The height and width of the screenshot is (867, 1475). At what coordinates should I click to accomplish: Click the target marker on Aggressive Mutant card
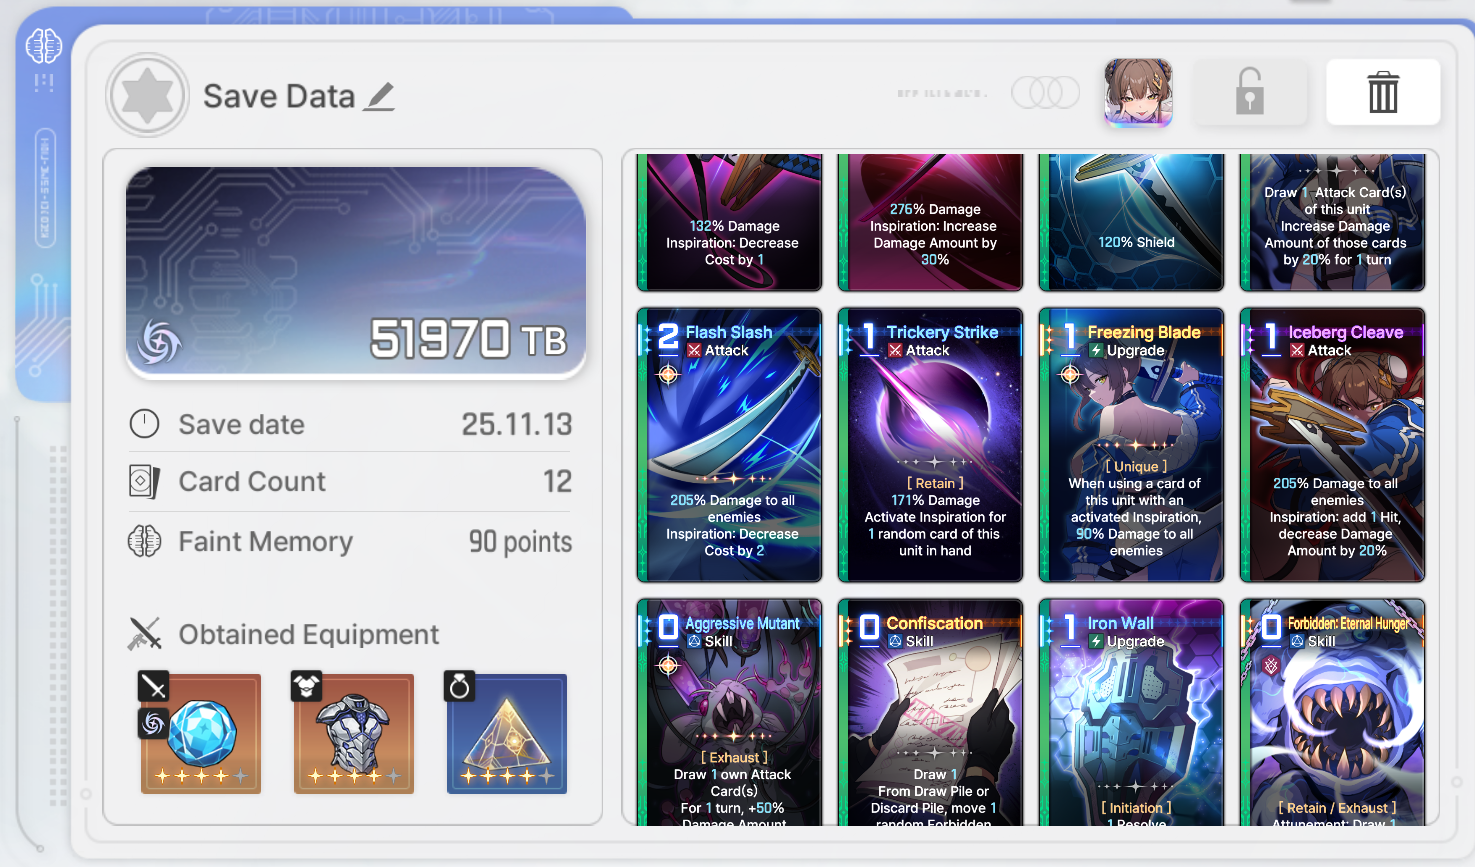668,665
